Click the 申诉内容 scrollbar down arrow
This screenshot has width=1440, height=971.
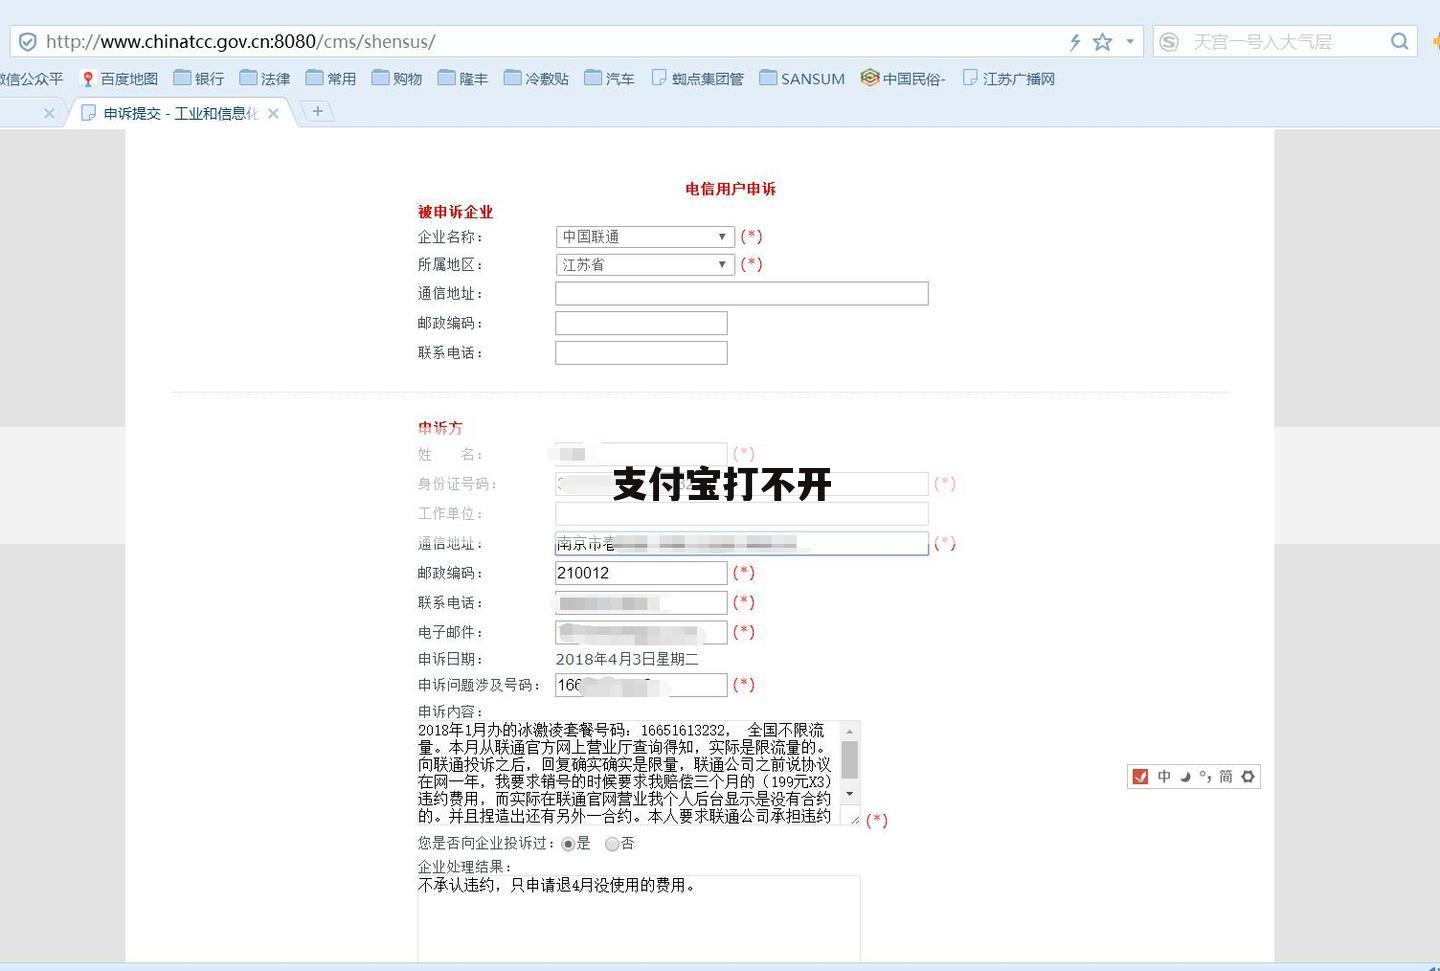[x=850, y=794]
